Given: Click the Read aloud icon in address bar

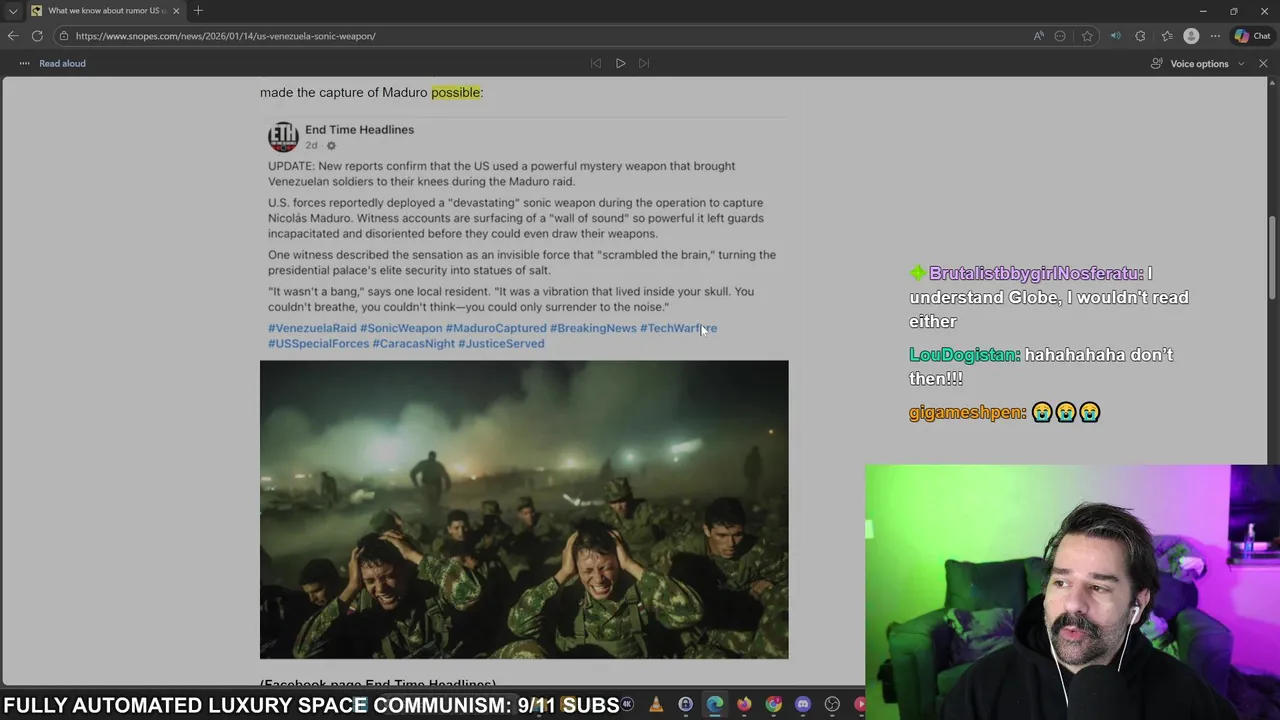Looking at the screenshot, I should (1038, 36).
